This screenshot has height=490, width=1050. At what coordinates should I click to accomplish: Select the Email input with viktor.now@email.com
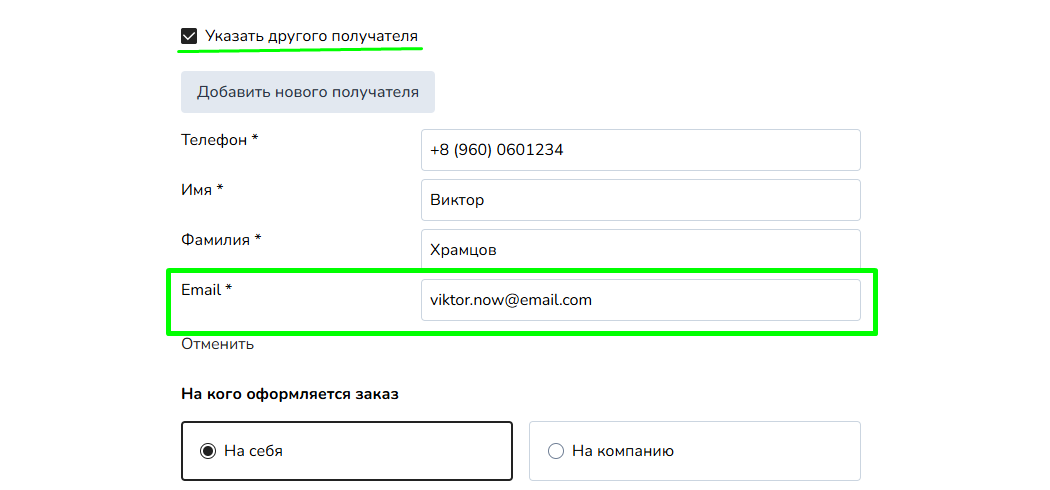[640, 300]
